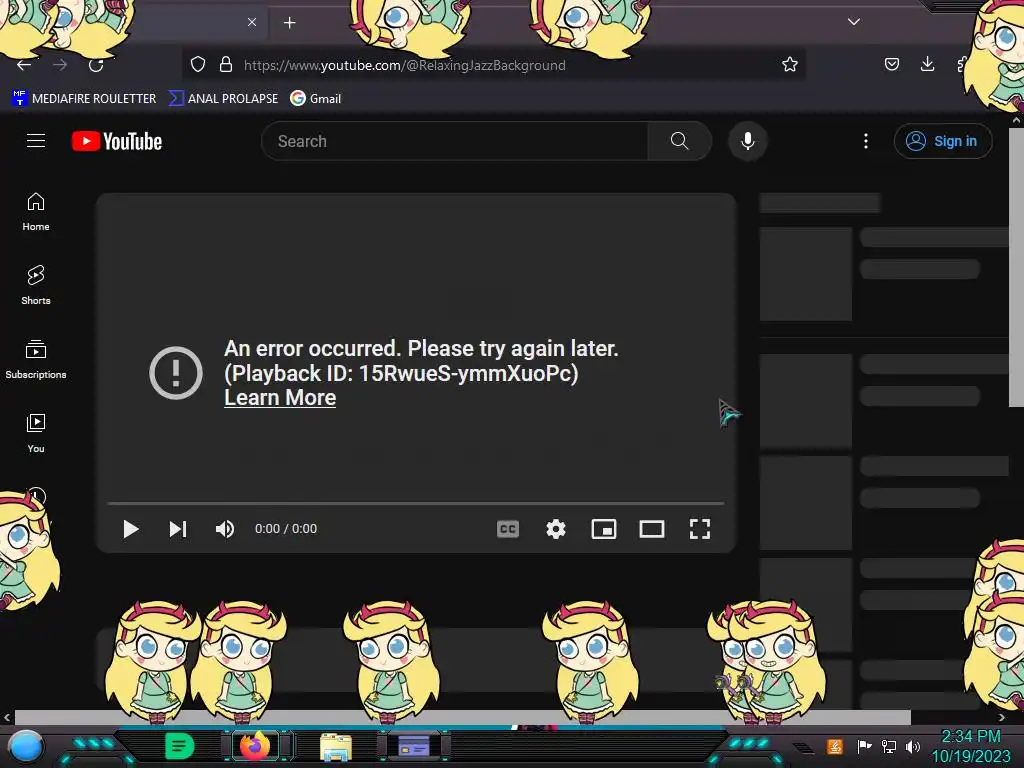Click the Sign in button

tap(942, 141)
